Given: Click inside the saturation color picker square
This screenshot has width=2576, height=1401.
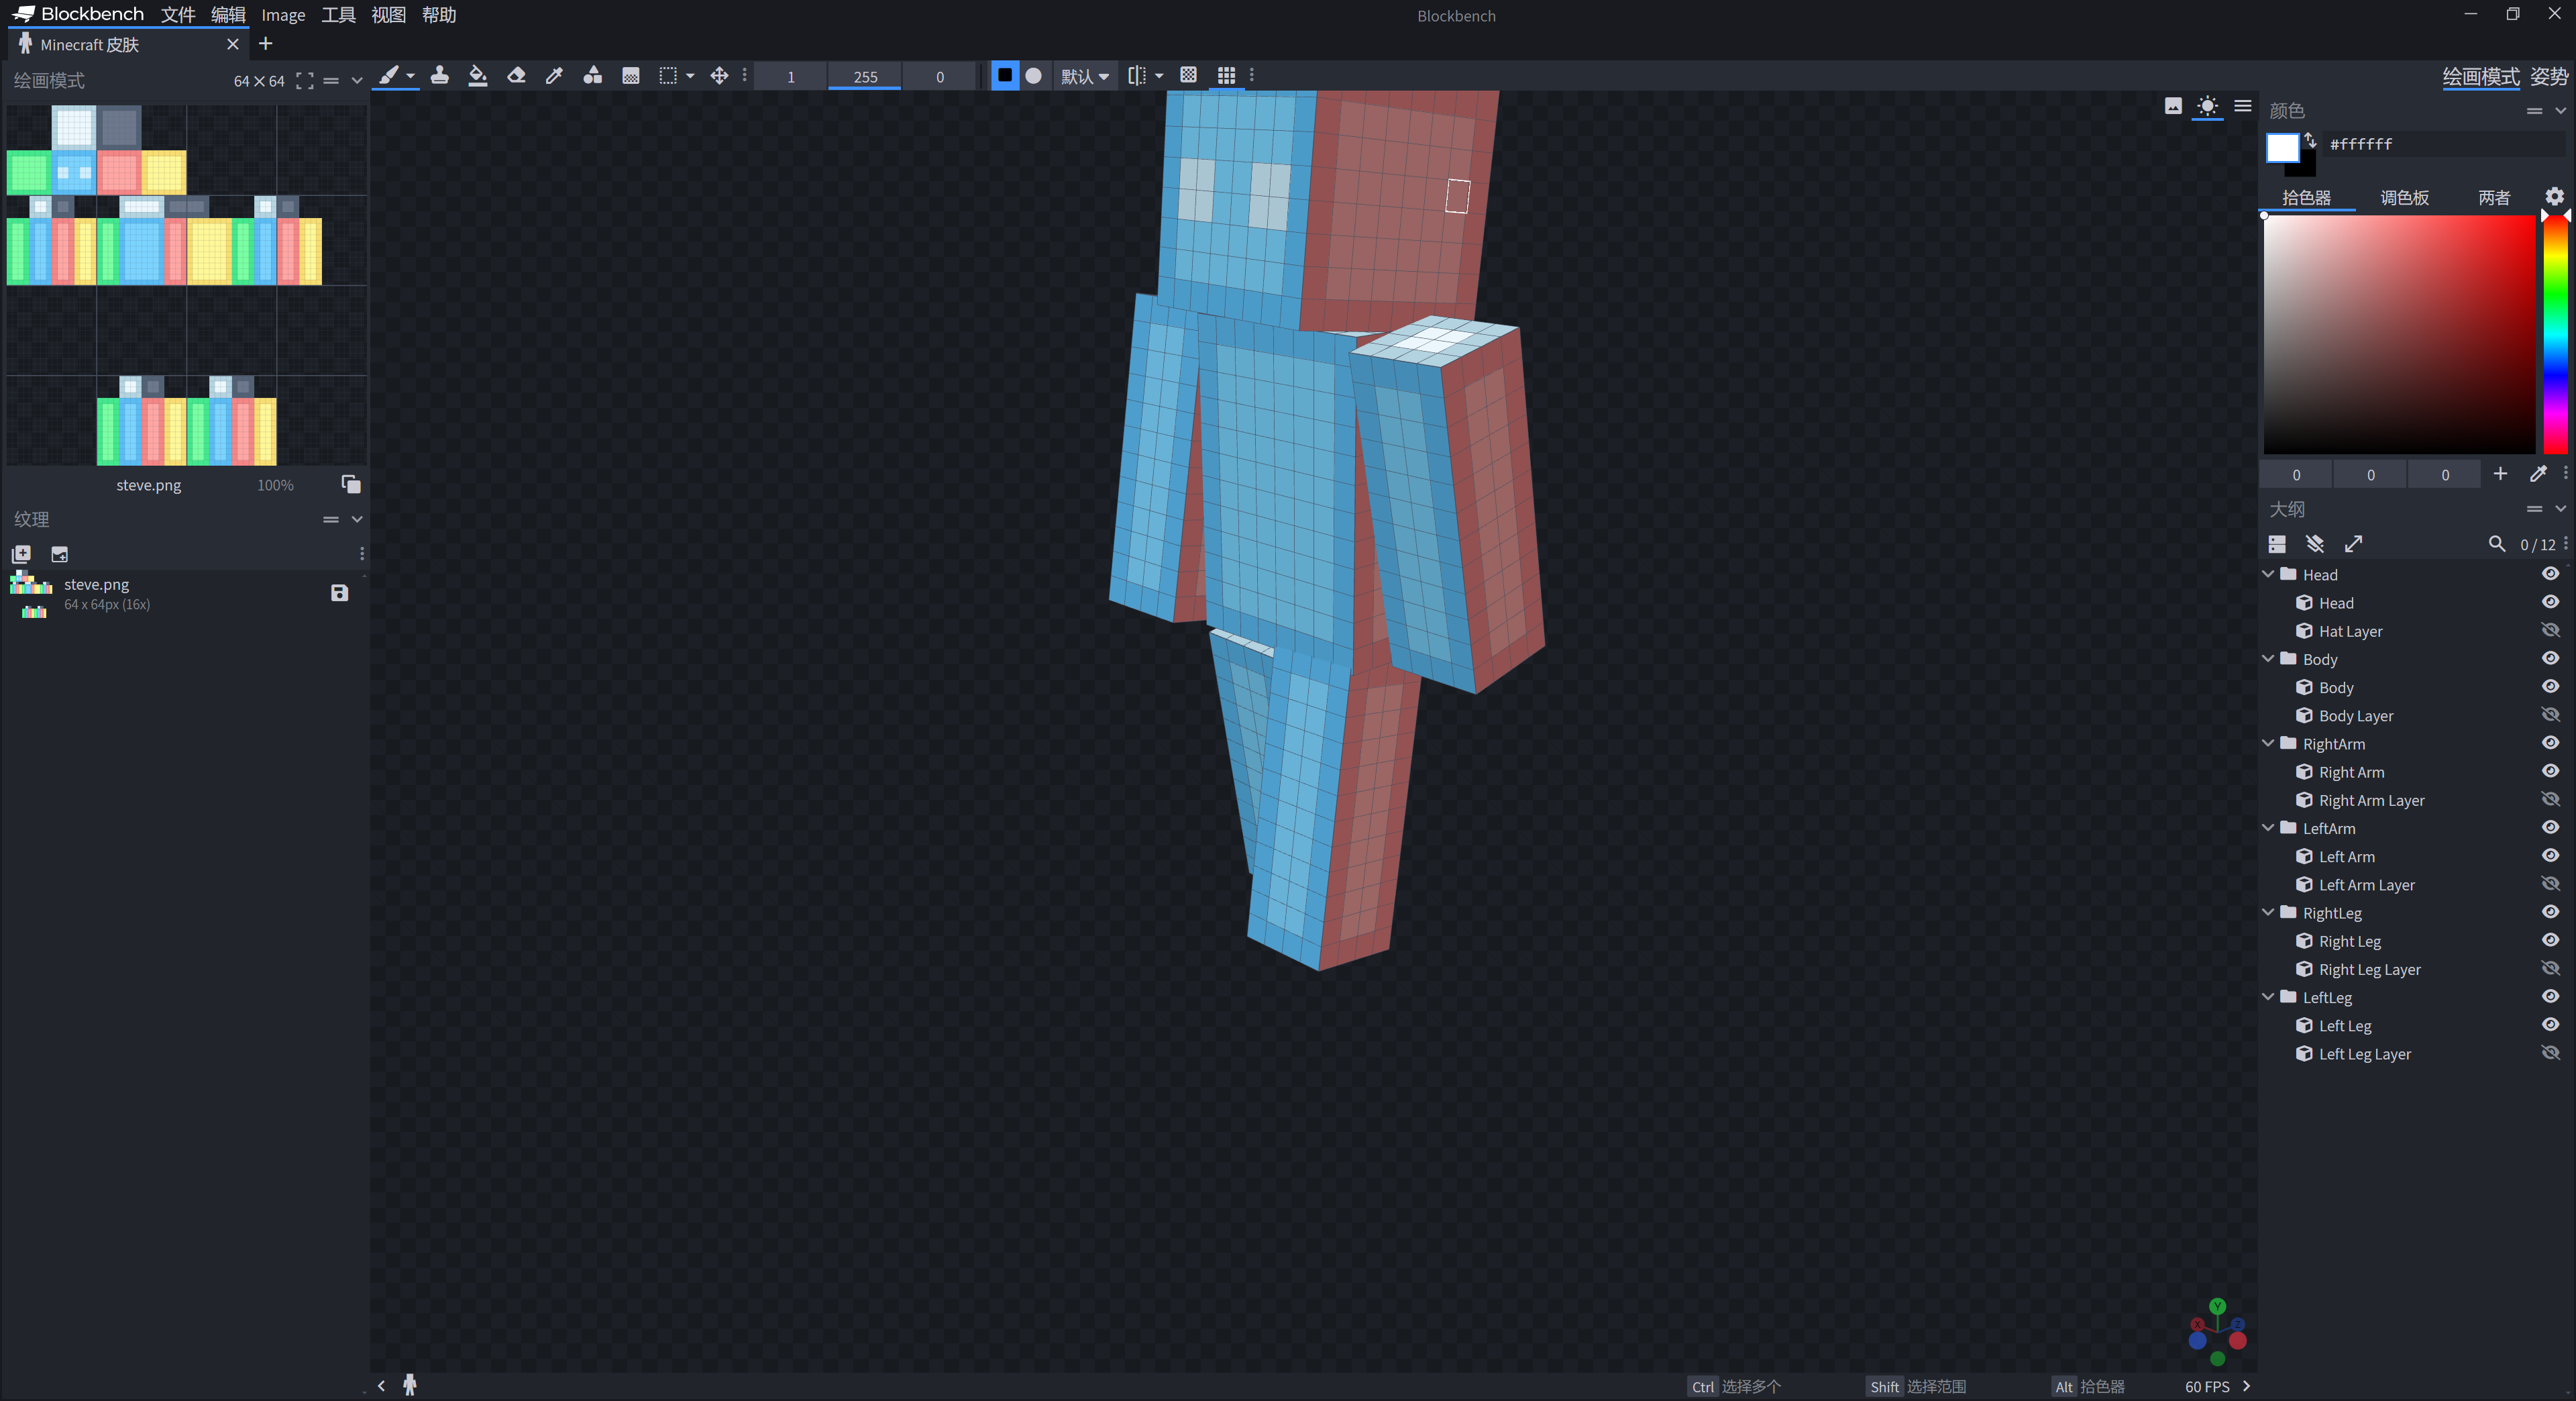Looking at the screenshot, I should coord(2398,334).
